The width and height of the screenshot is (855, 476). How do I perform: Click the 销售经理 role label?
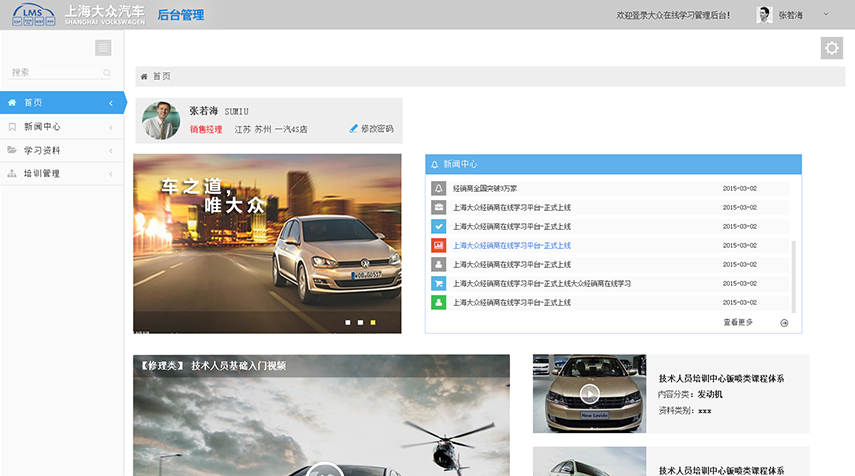pyautogui.click(x=206, y=129)
